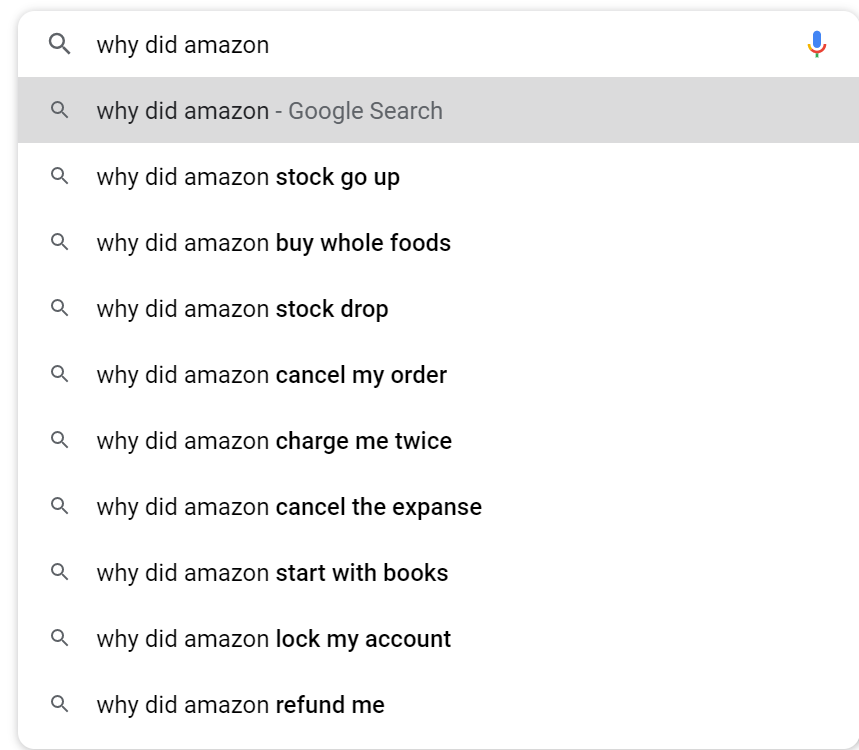
Task: Pick 'why did amazon cancel the expanse'
Action: [438, 506]
